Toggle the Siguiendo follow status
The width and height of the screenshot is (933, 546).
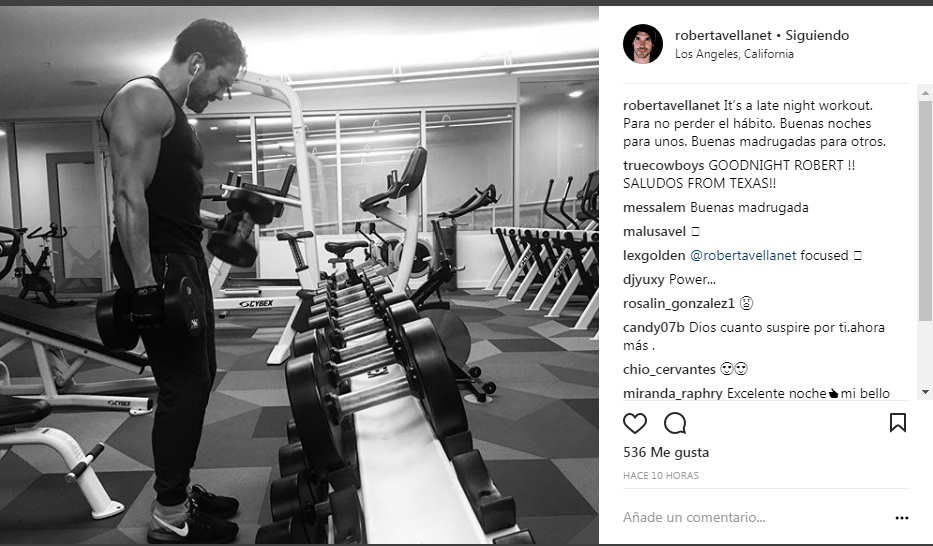[x=817, y=36]
